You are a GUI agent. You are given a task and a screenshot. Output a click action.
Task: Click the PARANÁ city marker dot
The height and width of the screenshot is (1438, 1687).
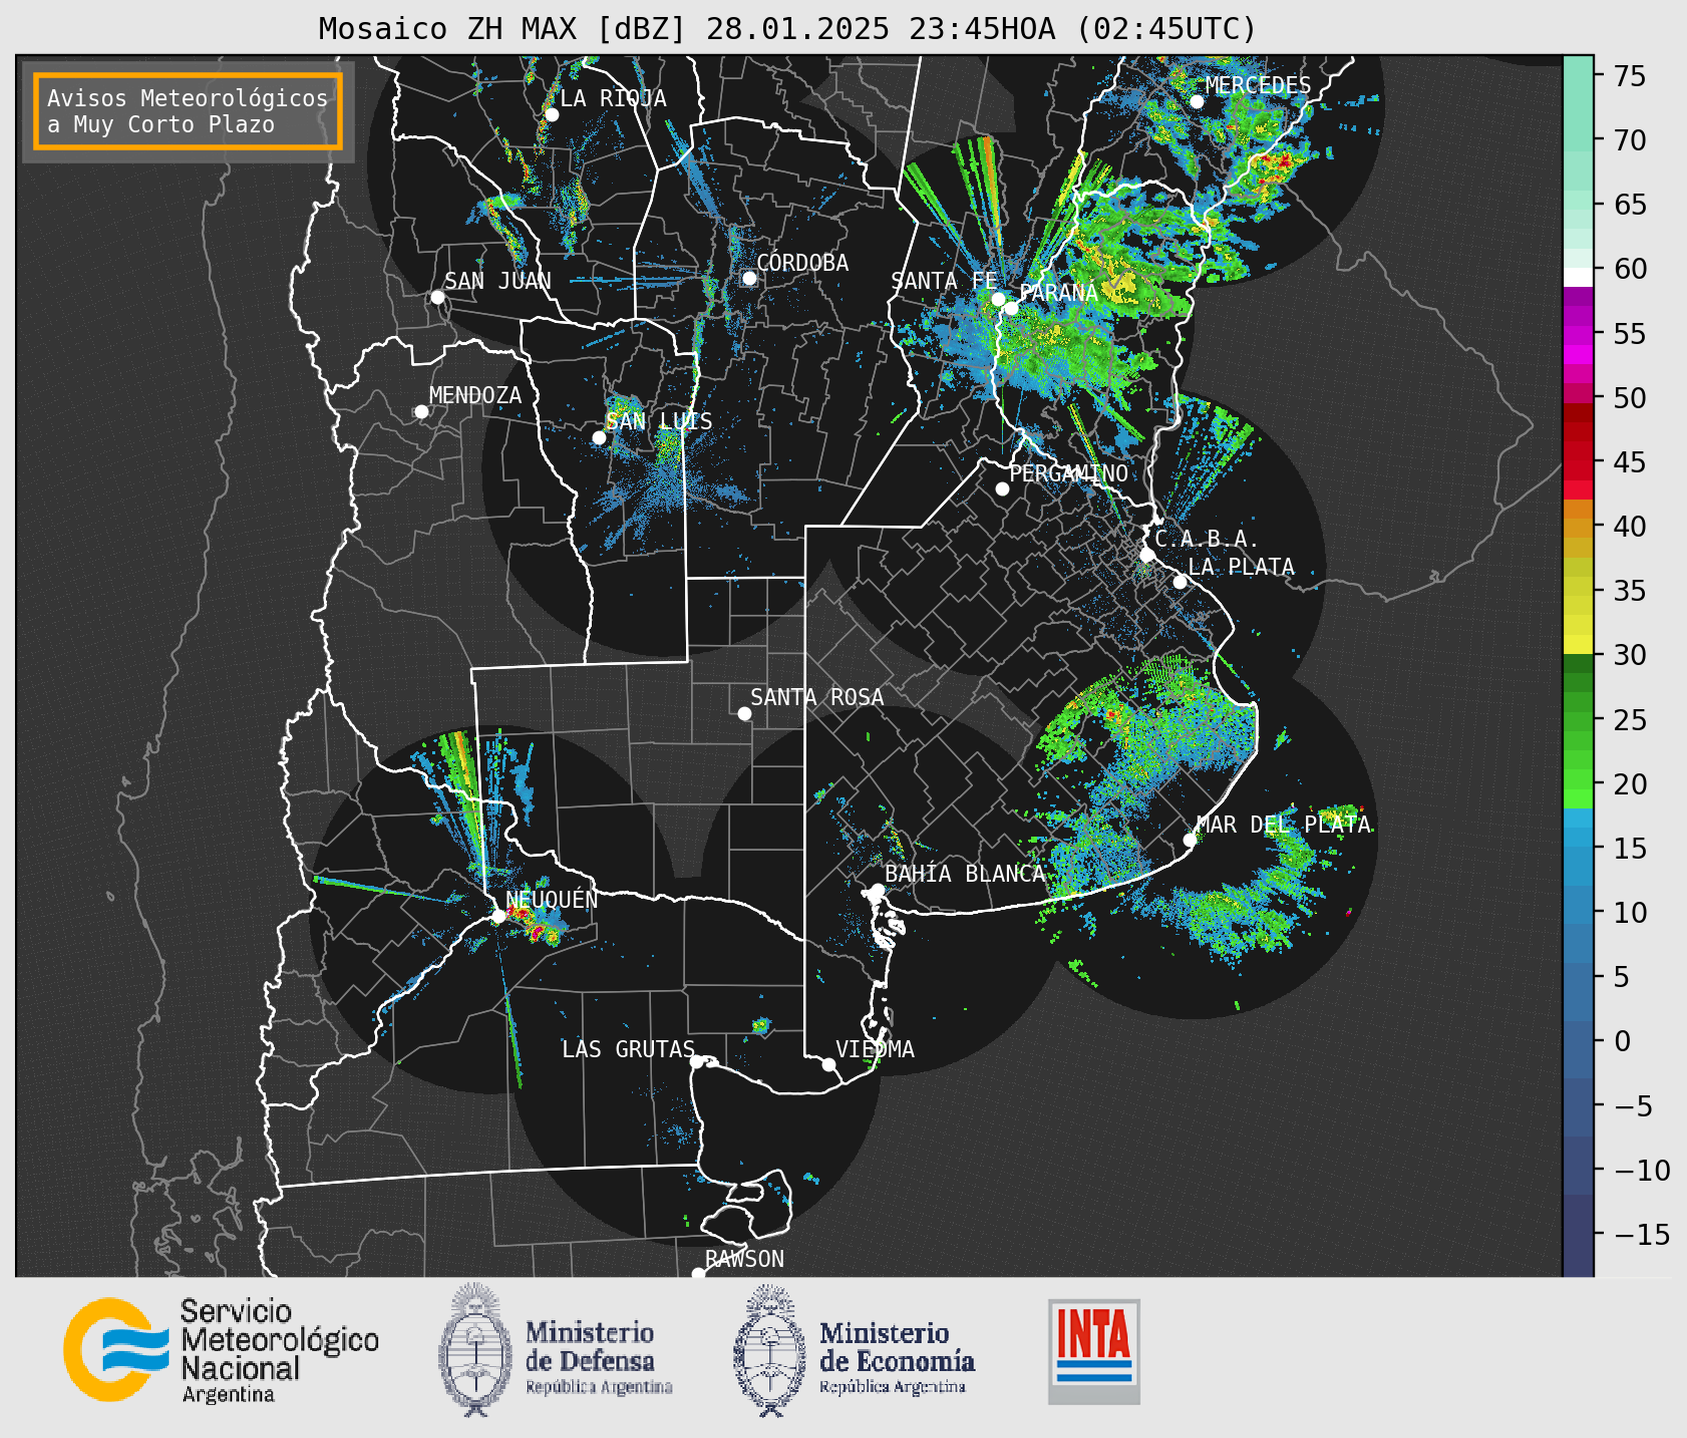coord(1011,308)
